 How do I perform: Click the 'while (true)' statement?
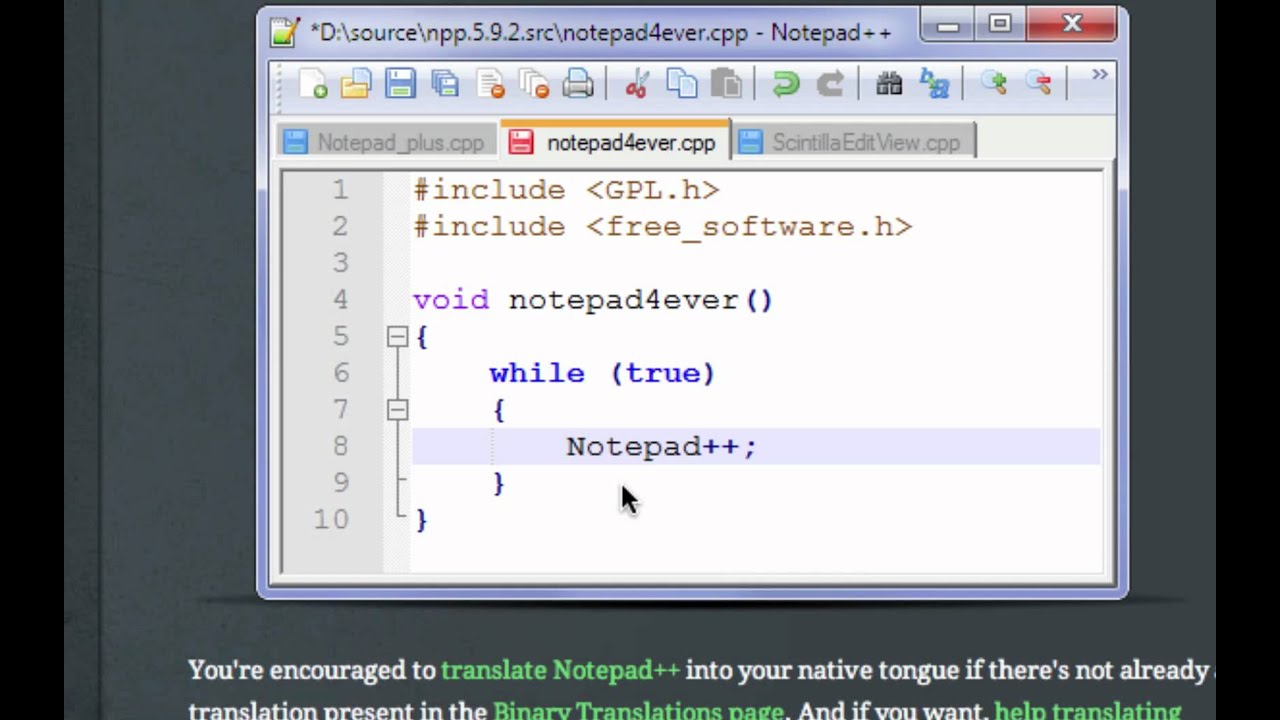602,373
